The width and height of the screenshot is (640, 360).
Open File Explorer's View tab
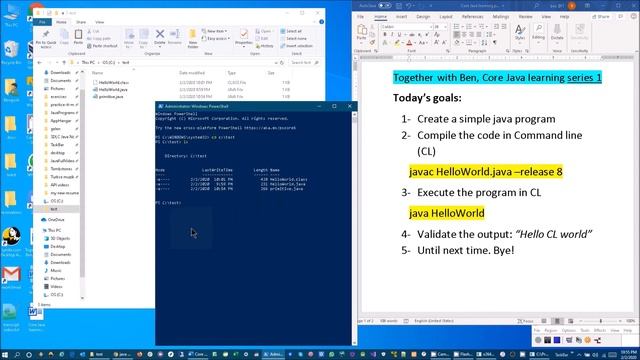[100, 22]
